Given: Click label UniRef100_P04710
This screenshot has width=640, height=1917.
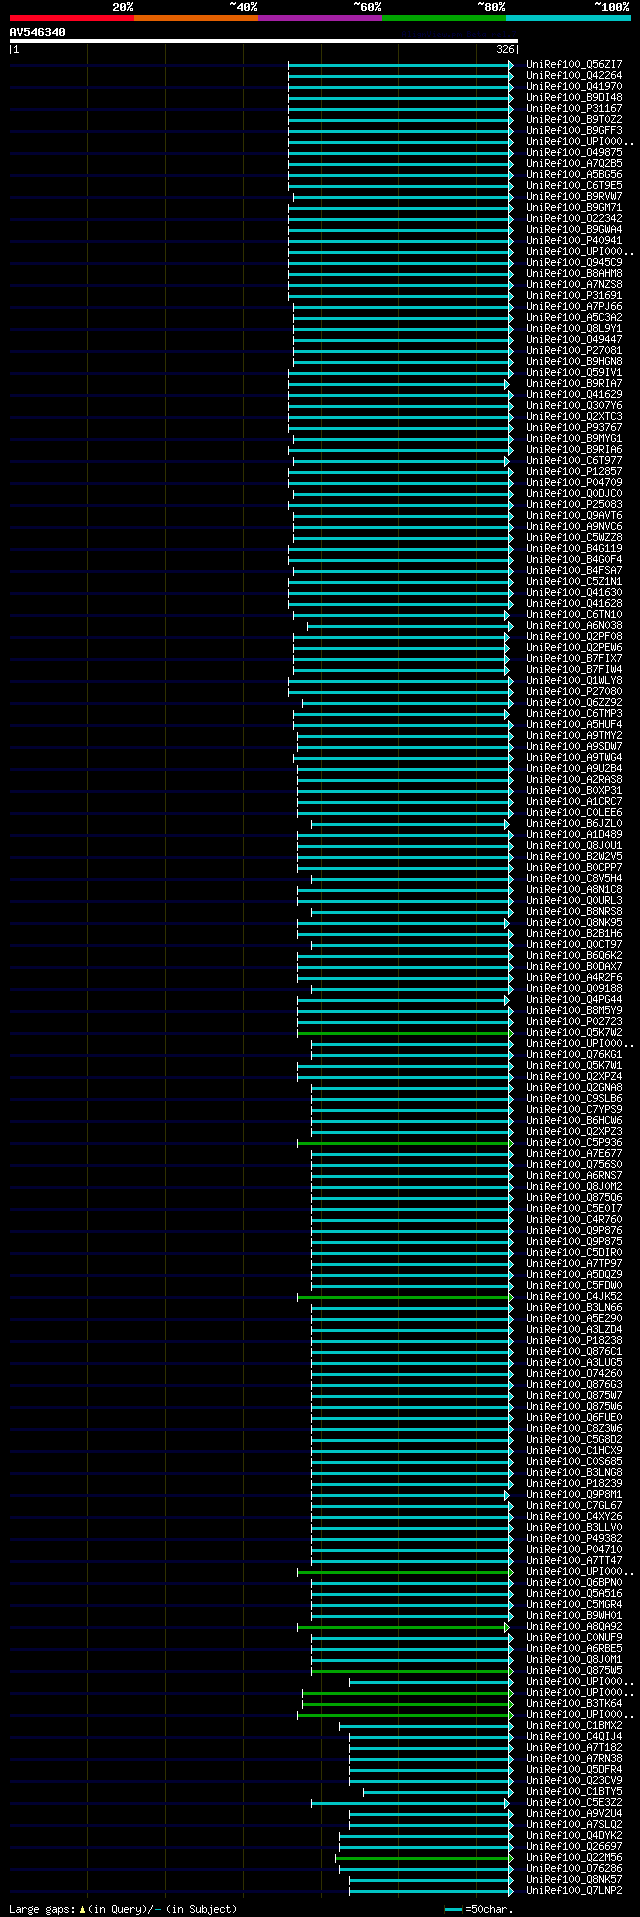Looking at the screenshot, I should click(574, 1549).
